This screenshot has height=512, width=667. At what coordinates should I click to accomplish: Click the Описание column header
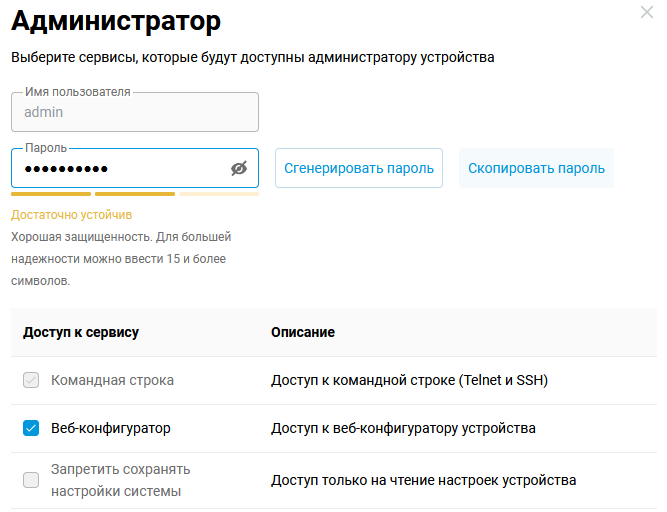[x=302, y=332]
